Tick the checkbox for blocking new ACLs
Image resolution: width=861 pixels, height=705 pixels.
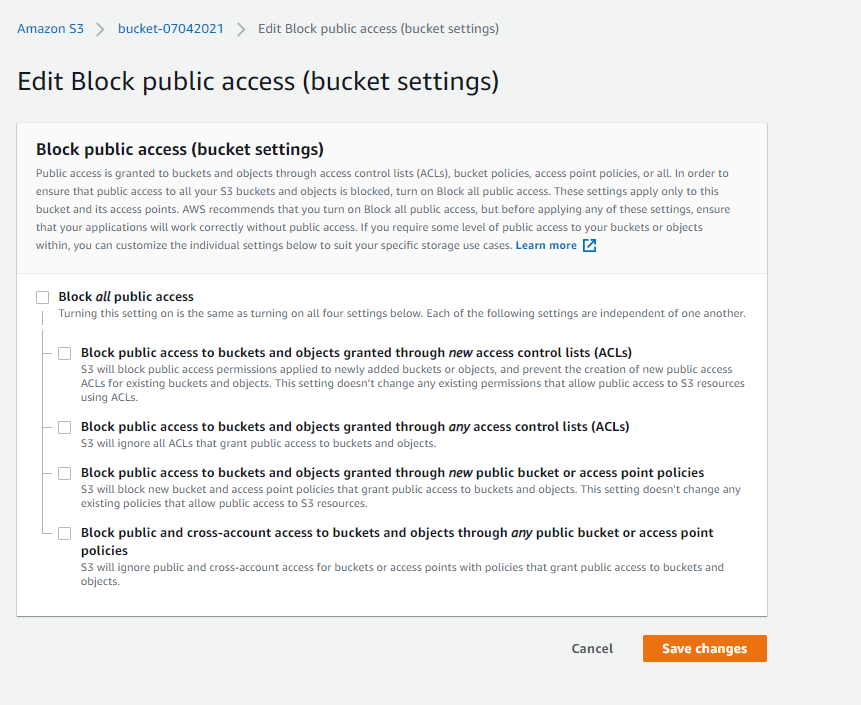[65, 353]
